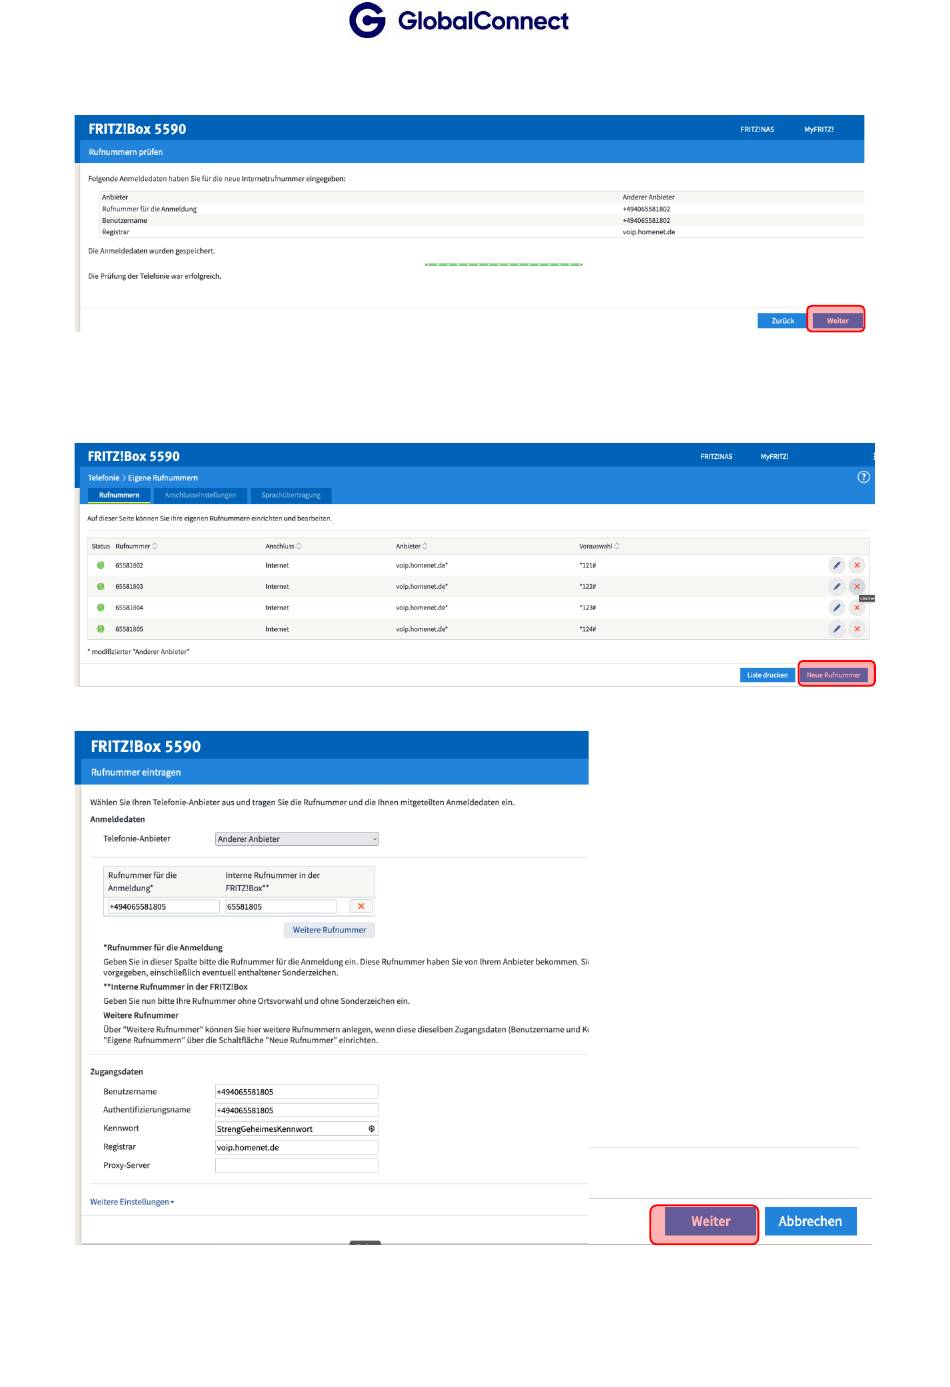Screen dimensions: 950x1387
Task: Edit number 65581803 with its pencil icon
Action: pos(837,587)
